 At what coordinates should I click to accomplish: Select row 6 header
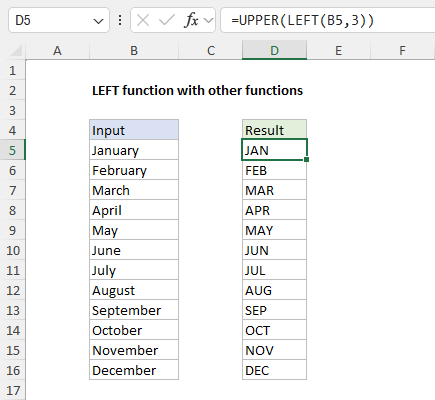[13, 170]
